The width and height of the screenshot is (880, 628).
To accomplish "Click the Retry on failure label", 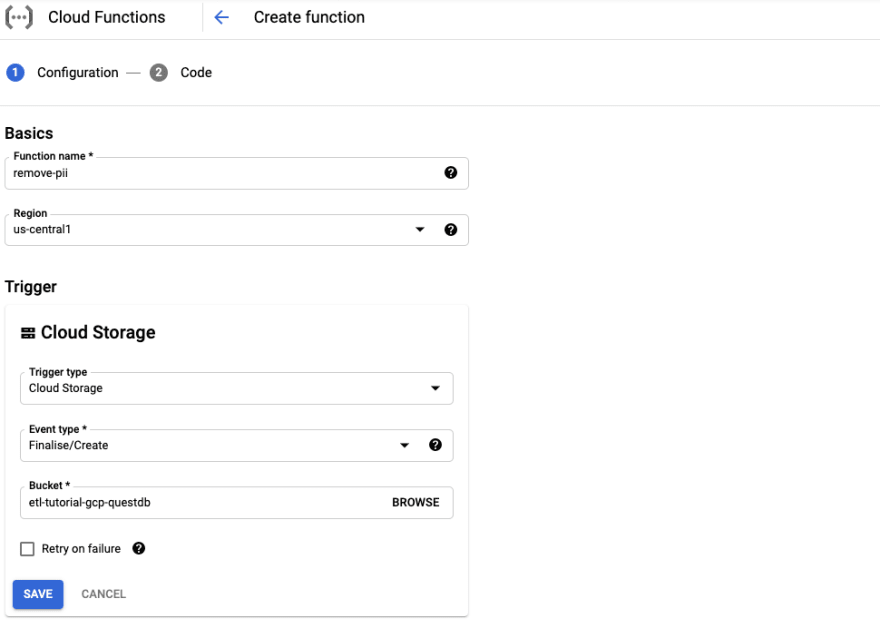I will (81, 549).
